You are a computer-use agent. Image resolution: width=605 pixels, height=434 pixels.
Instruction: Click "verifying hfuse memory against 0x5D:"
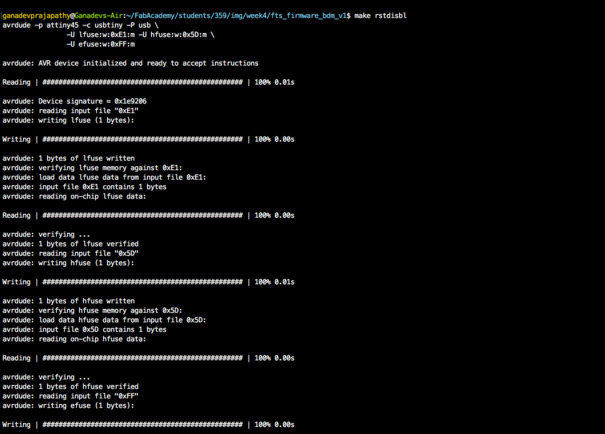(110, 311)
